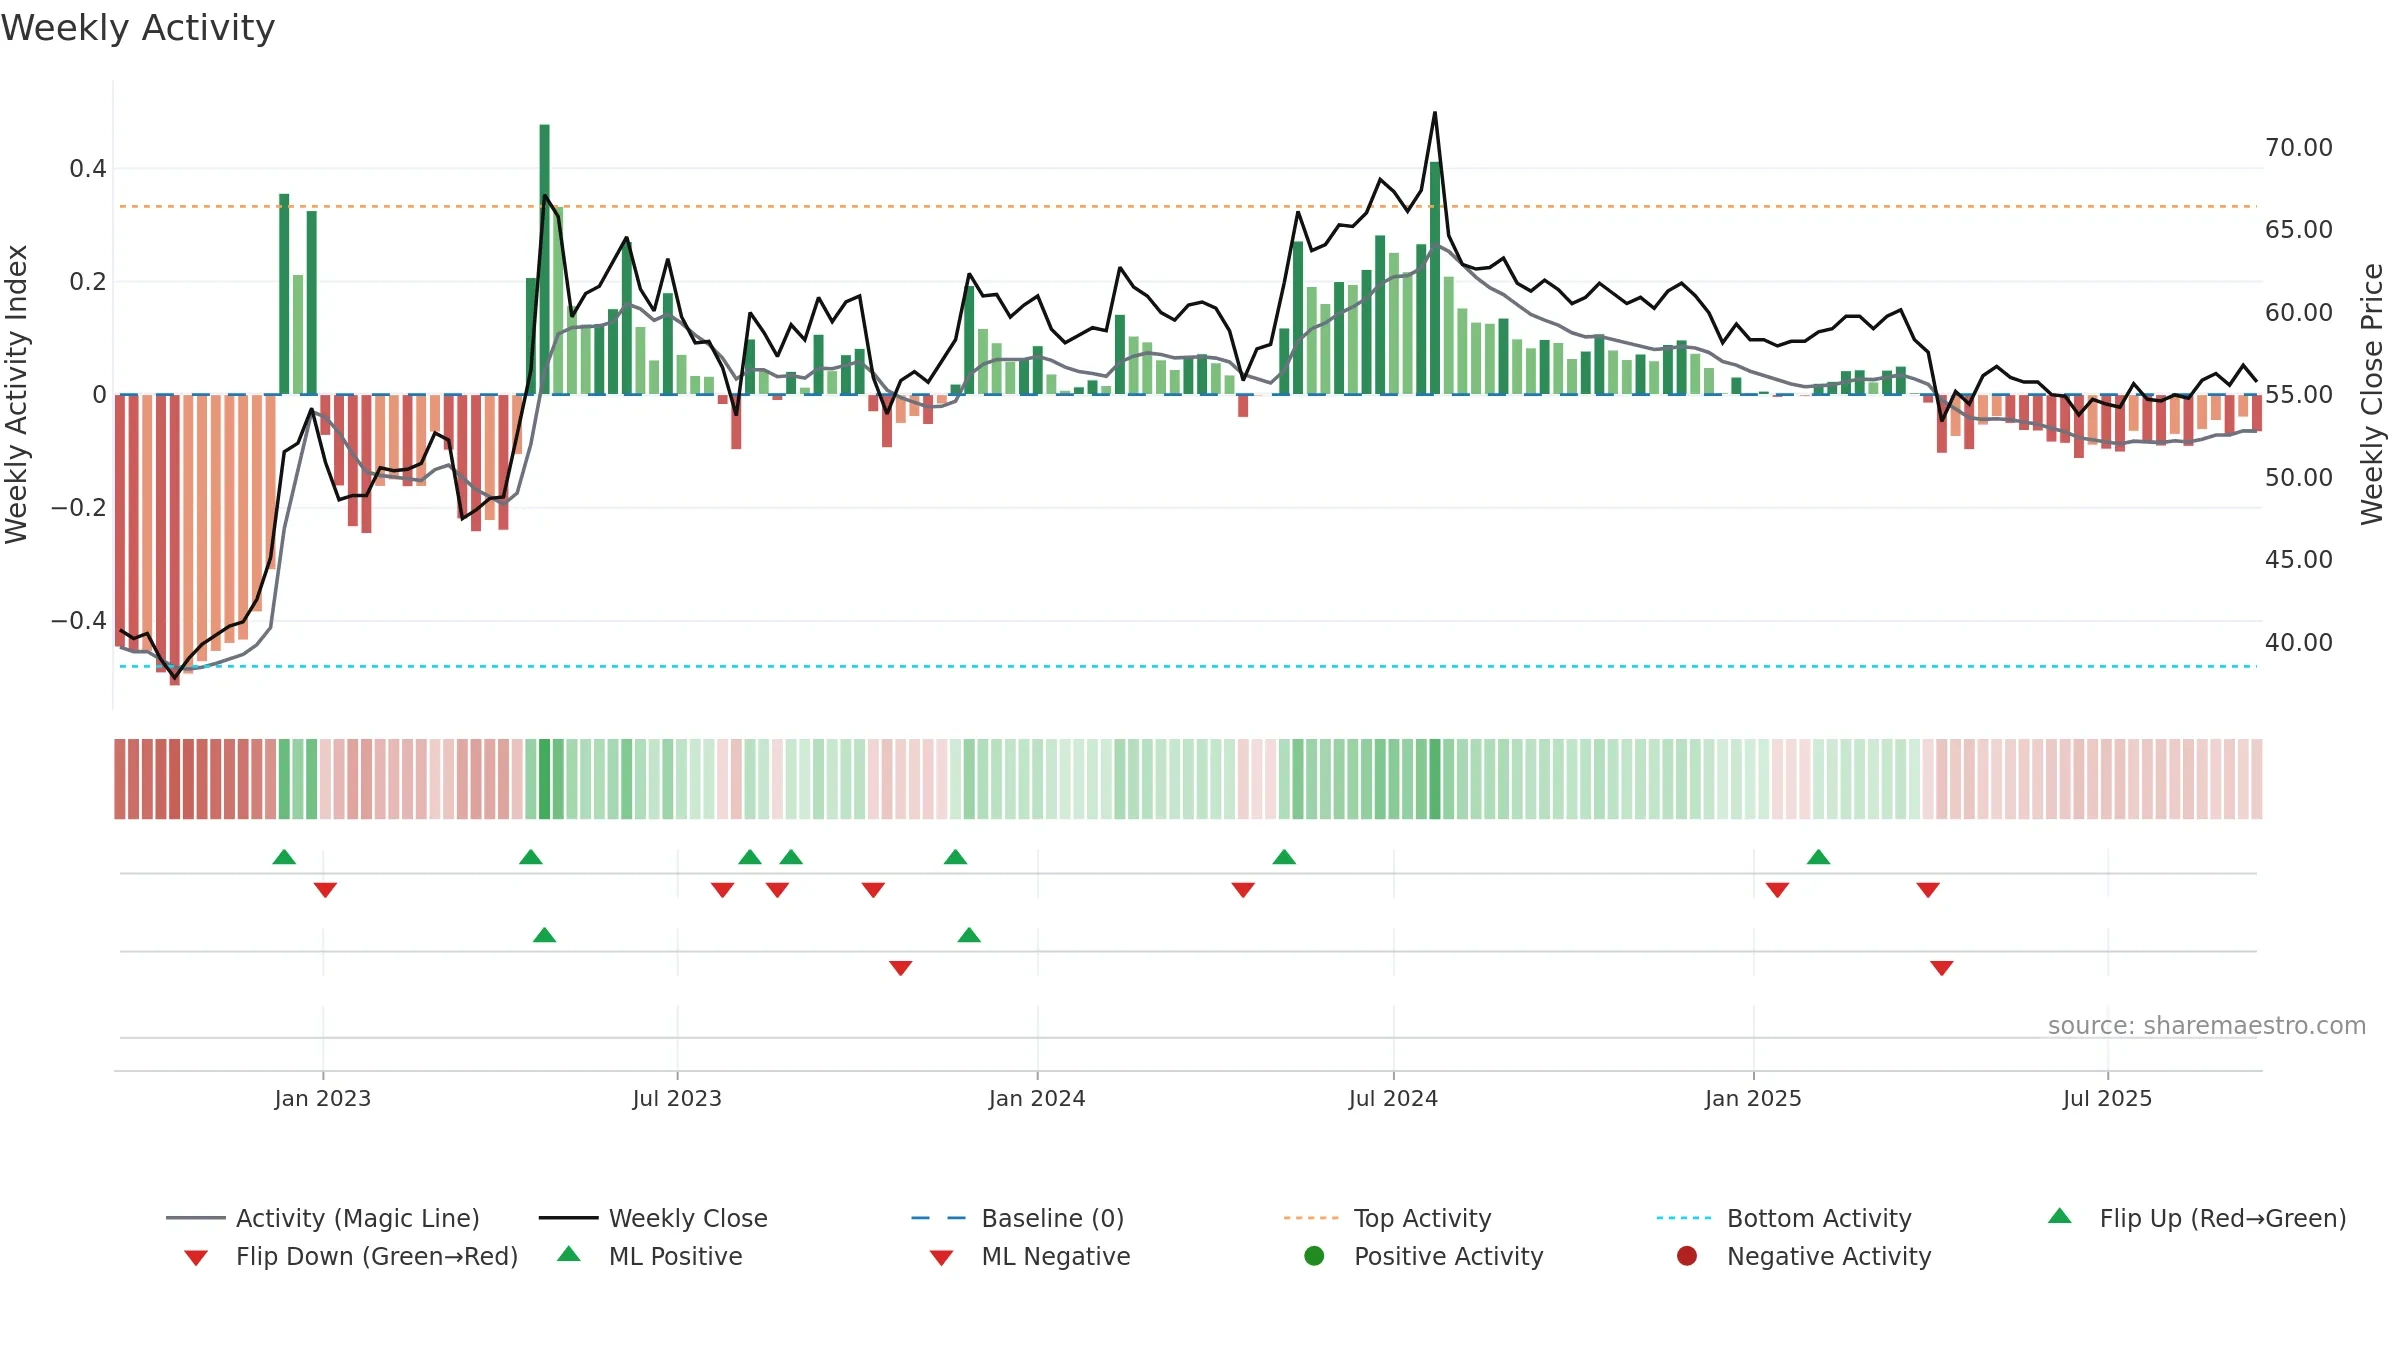Click the Flip Down red triangle legend icon

(x=196, y=1257)
